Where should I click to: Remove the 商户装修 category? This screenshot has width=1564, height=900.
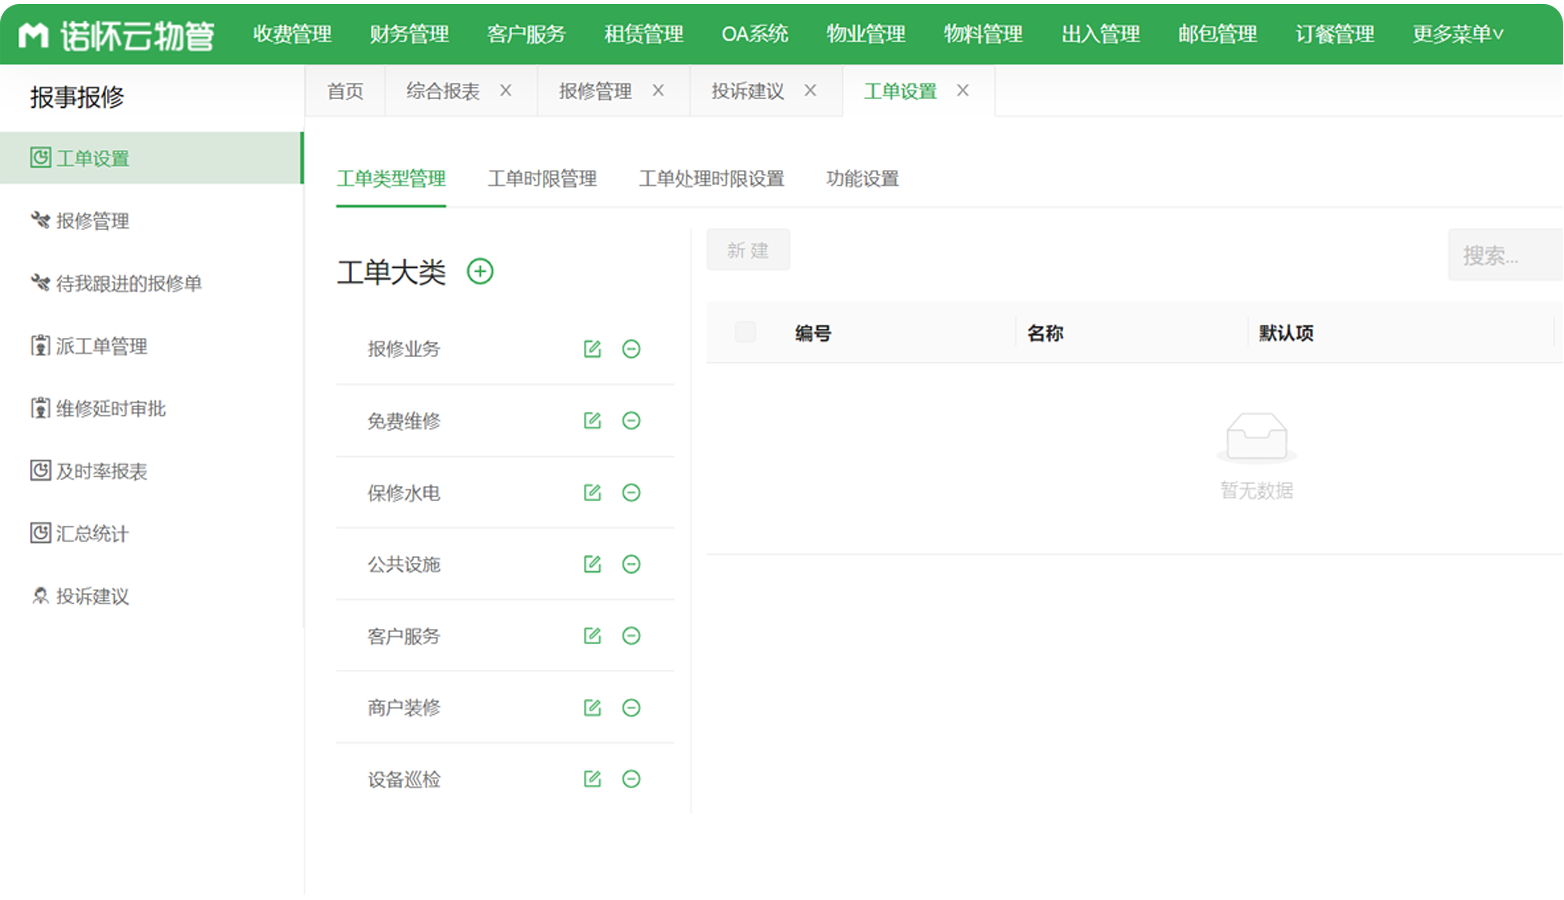[x=631, y=708]
